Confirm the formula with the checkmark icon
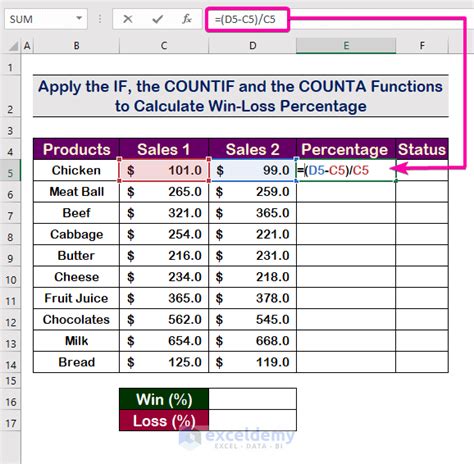The width and height of the screenshot is (474, 464). [x=157, y=19]
